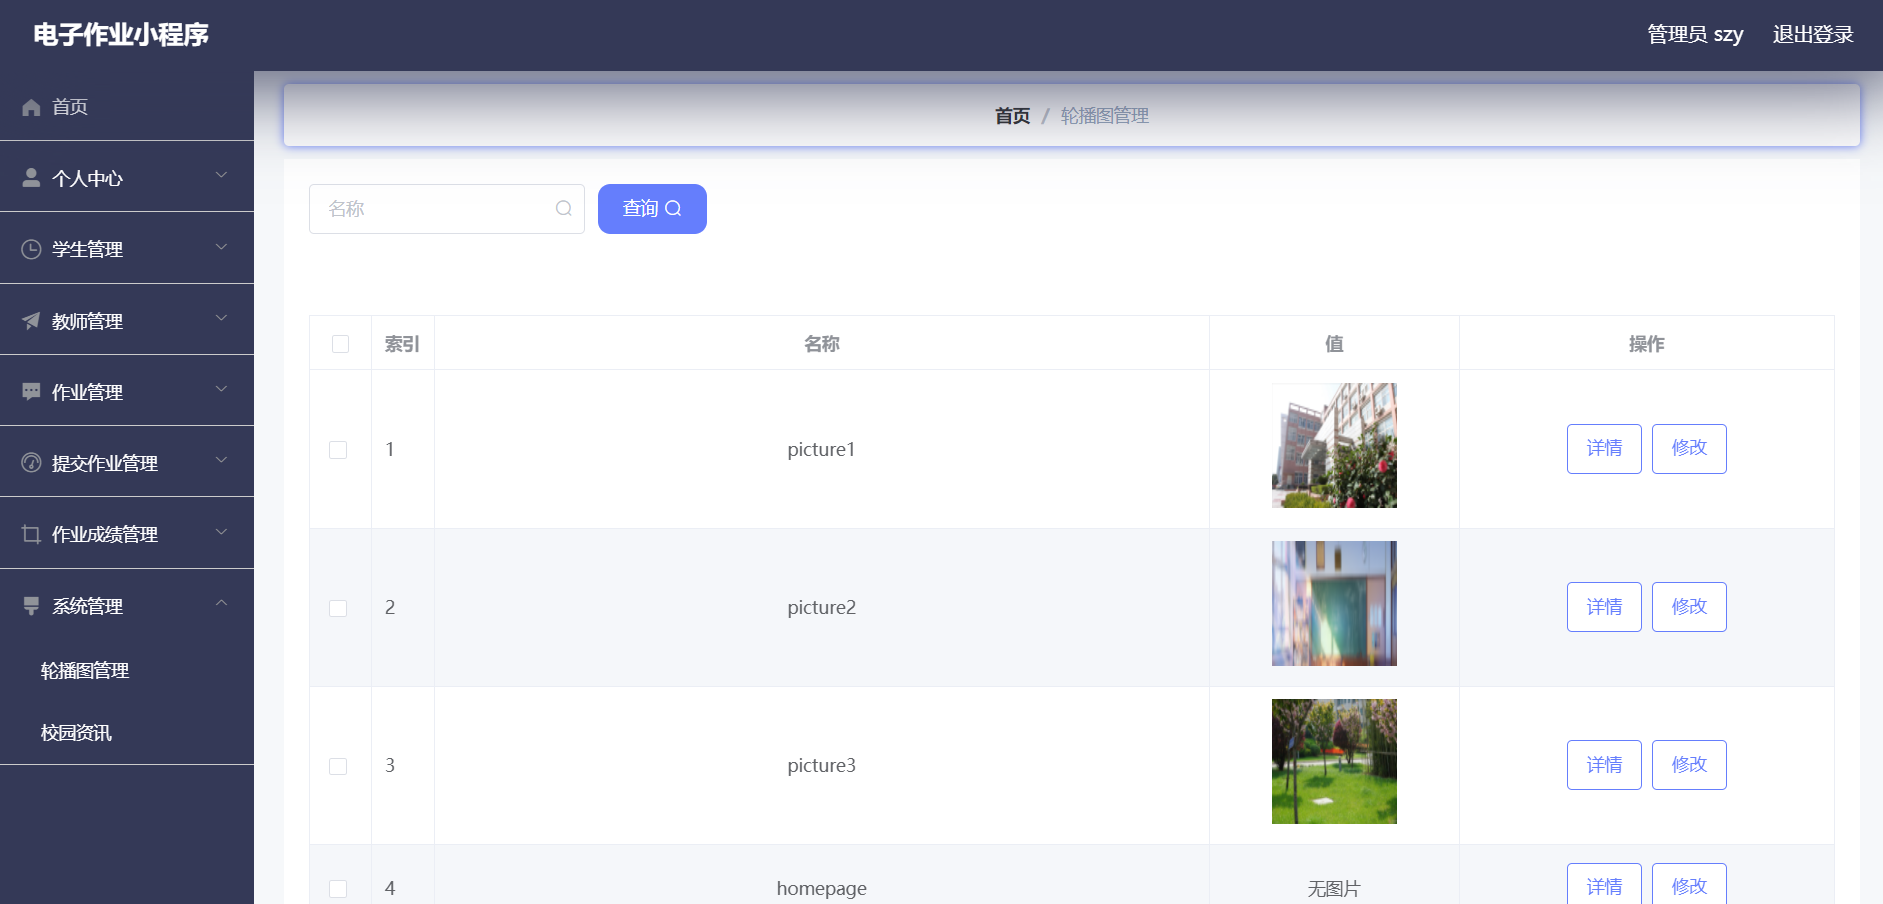Click the 管理员 szy user label
1883x904 pixels.
point(1695,35)
